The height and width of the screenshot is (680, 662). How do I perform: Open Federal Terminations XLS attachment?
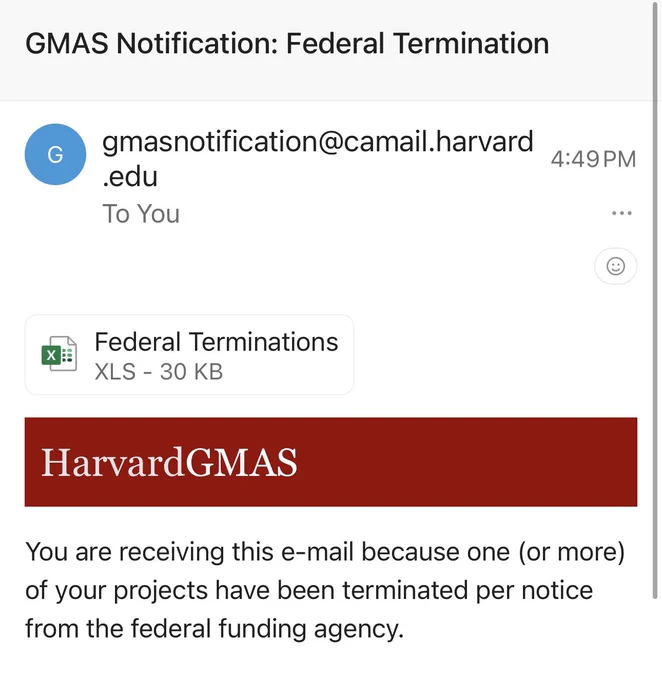(189, 355)
